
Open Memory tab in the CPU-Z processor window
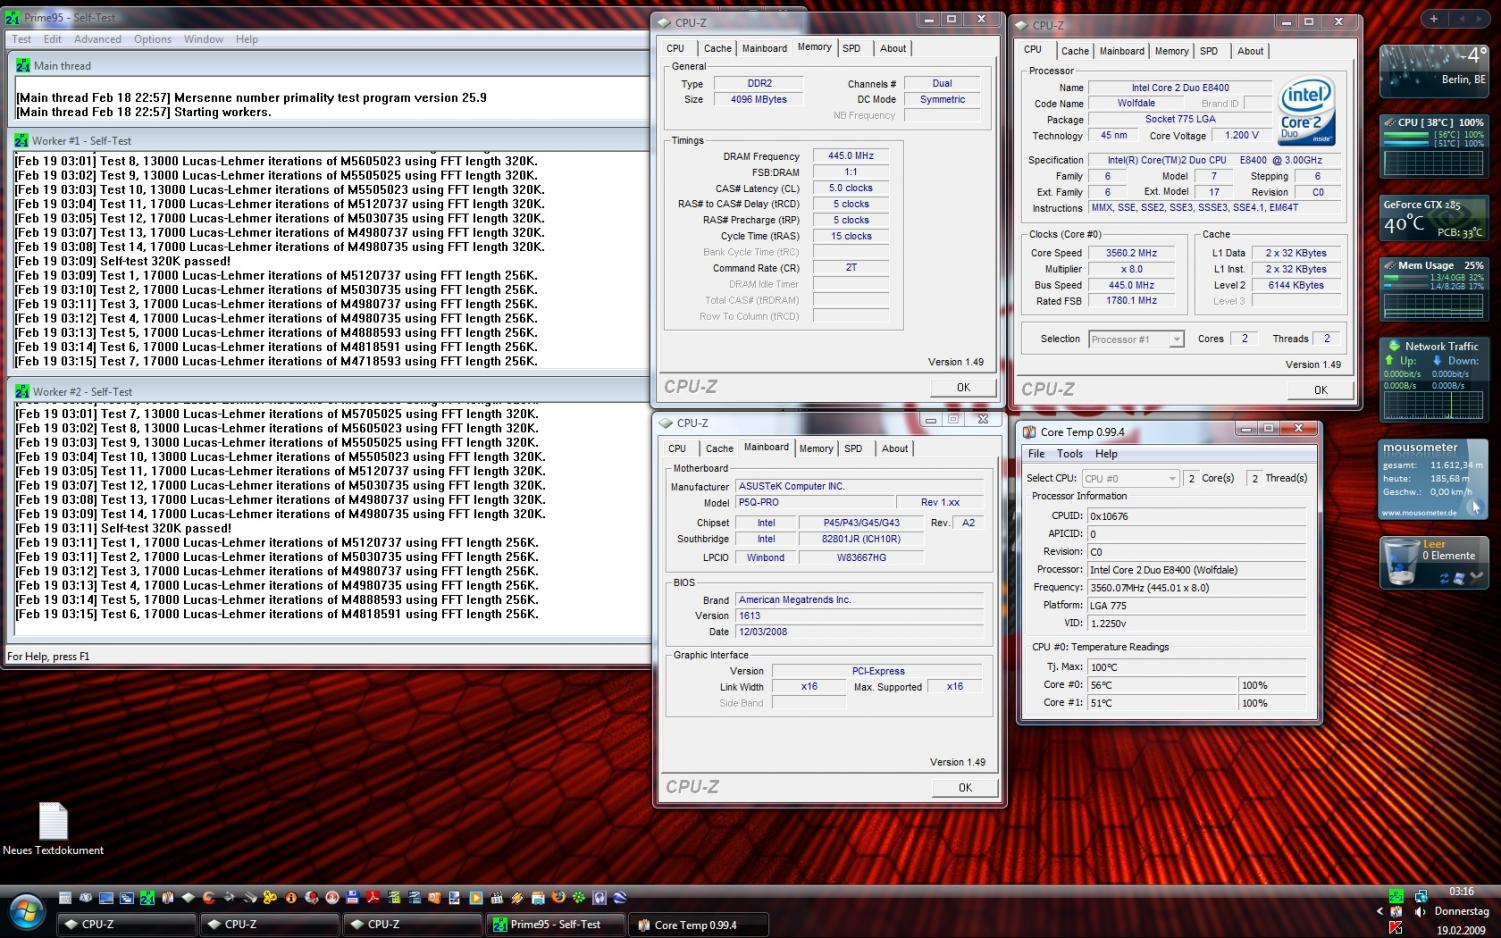(1172, 51)
